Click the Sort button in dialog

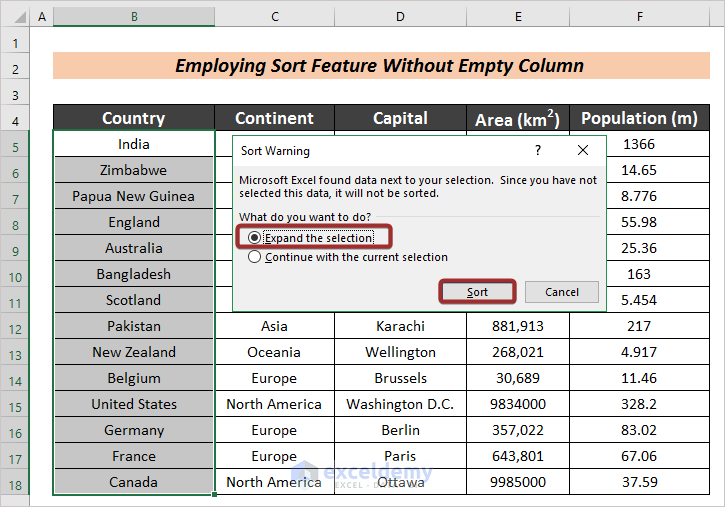pyautogui.click(x=478, y=292)
